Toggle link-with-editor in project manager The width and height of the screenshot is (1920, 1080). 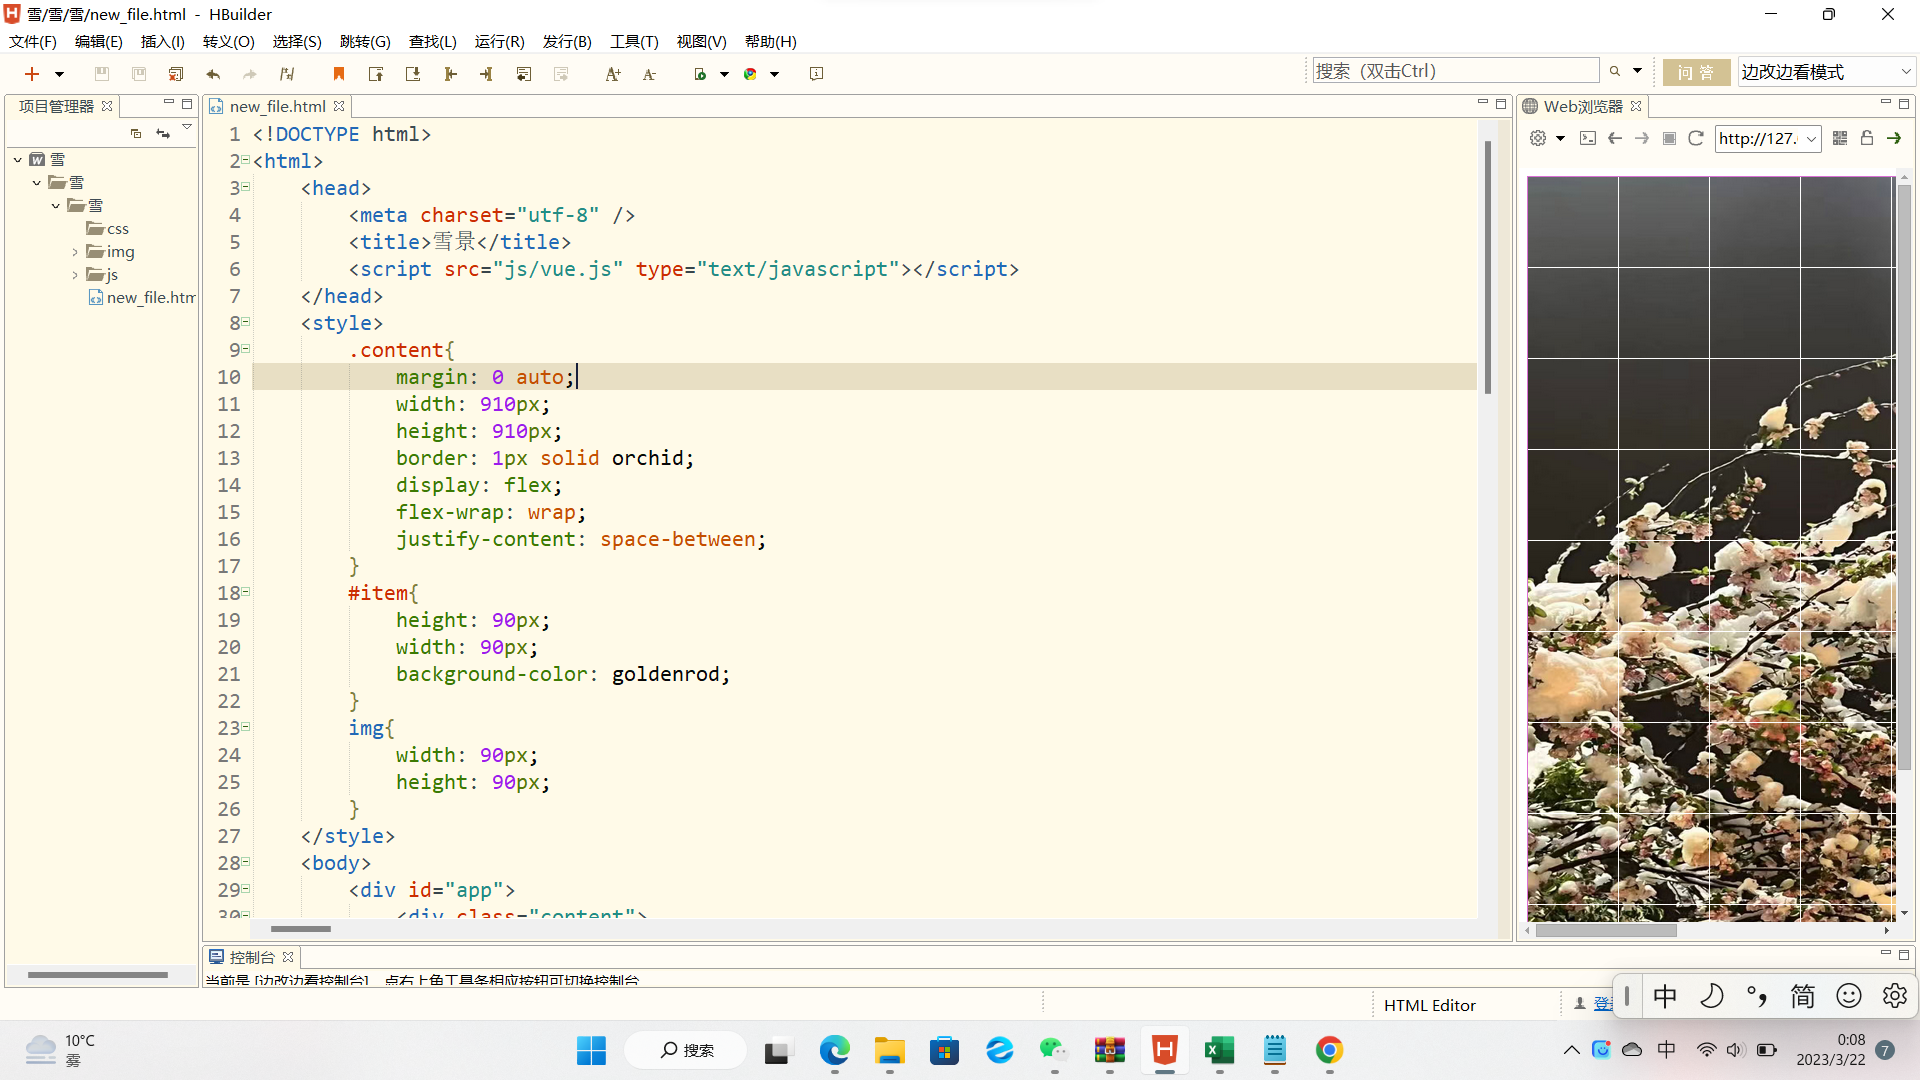tap(163, 133)
